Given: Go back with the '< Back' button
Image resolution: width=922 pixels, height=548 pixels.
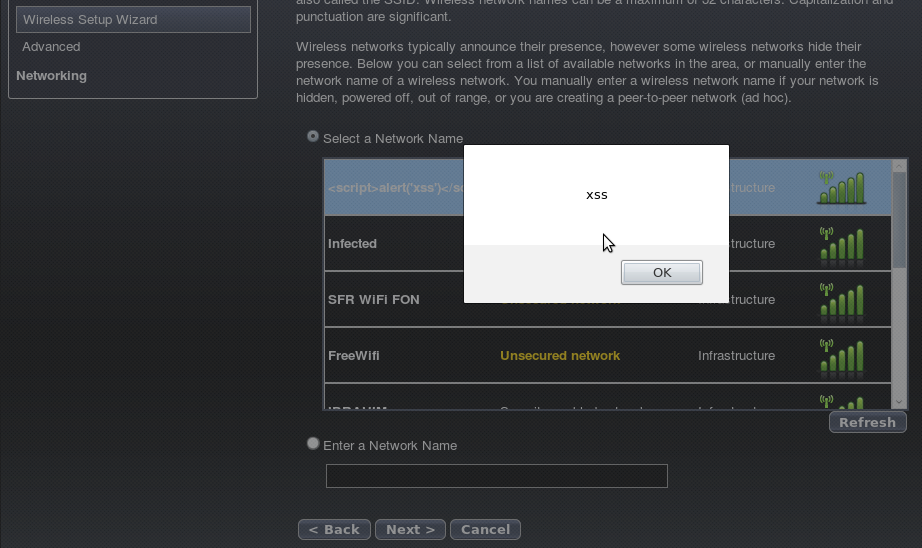Looking at the screenshot, I should tap(334, 529).
